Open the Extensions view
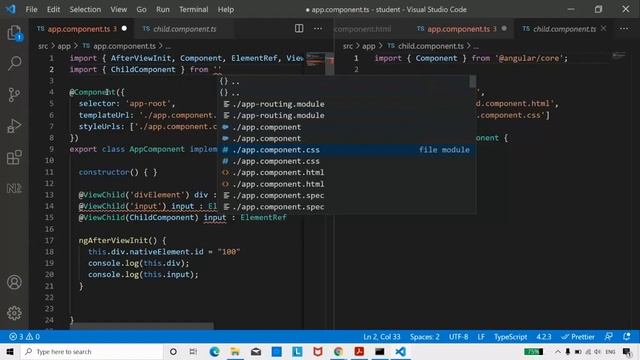The width and height of the screenshot is (640, 360). [x=14, y=157]
